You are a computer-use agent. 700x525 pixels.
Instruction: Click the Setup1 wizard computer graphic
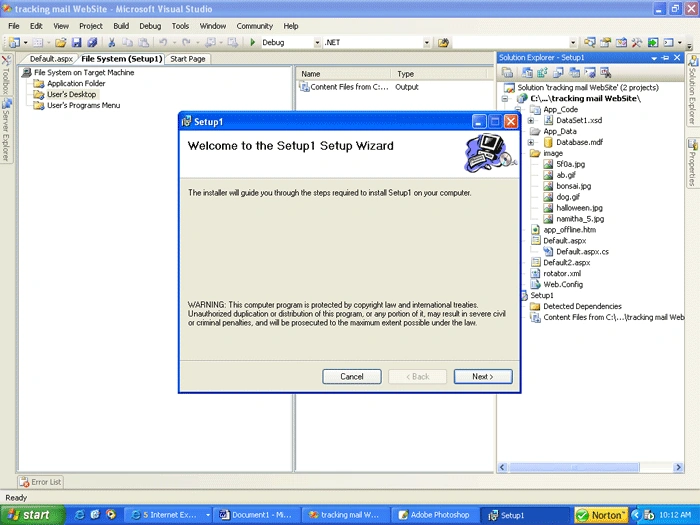tap(489, 153)
